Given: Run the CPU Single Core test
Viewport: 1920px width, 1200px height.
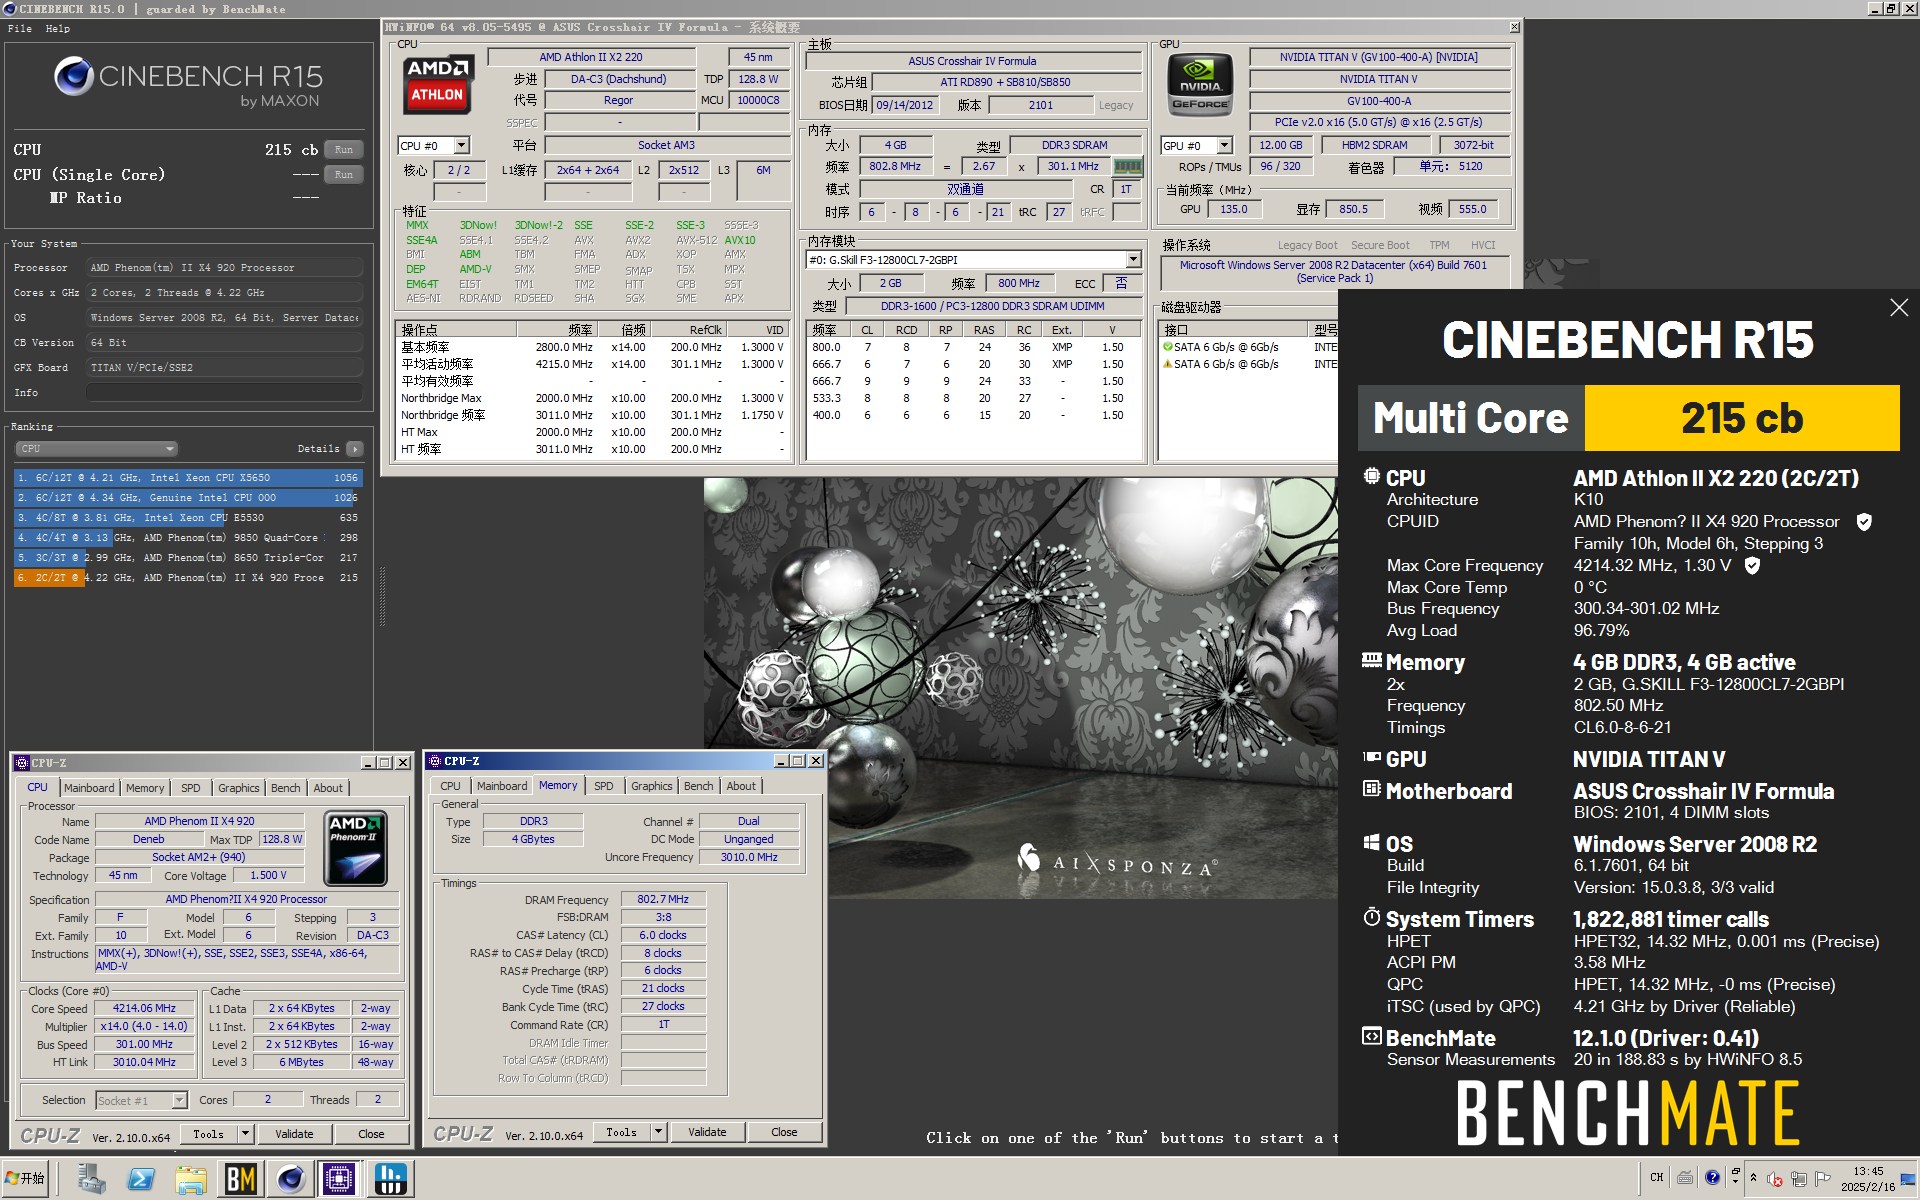Looking at the screenshot, I should pos(344,175).
